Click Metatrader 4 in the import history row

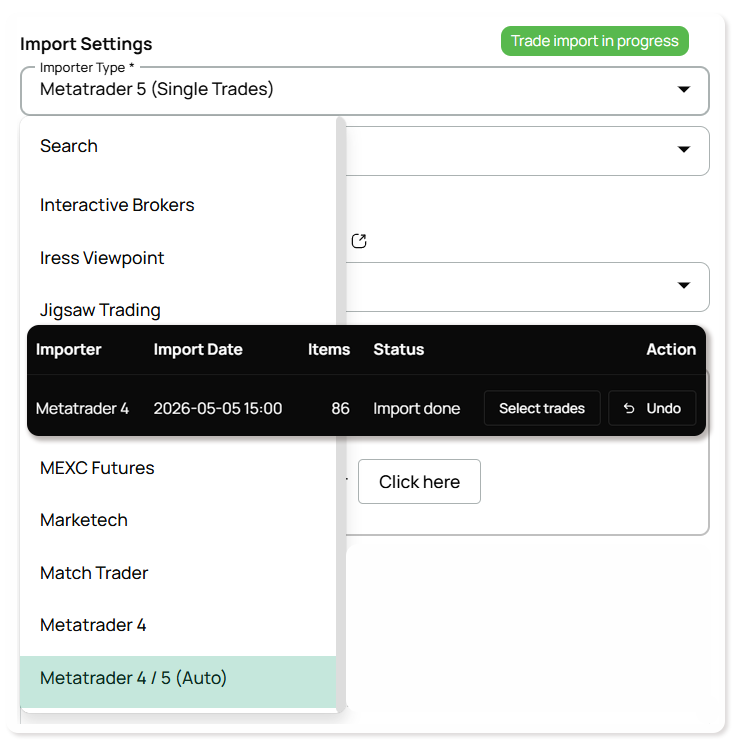pyautogui.click(x=82, y=408)
